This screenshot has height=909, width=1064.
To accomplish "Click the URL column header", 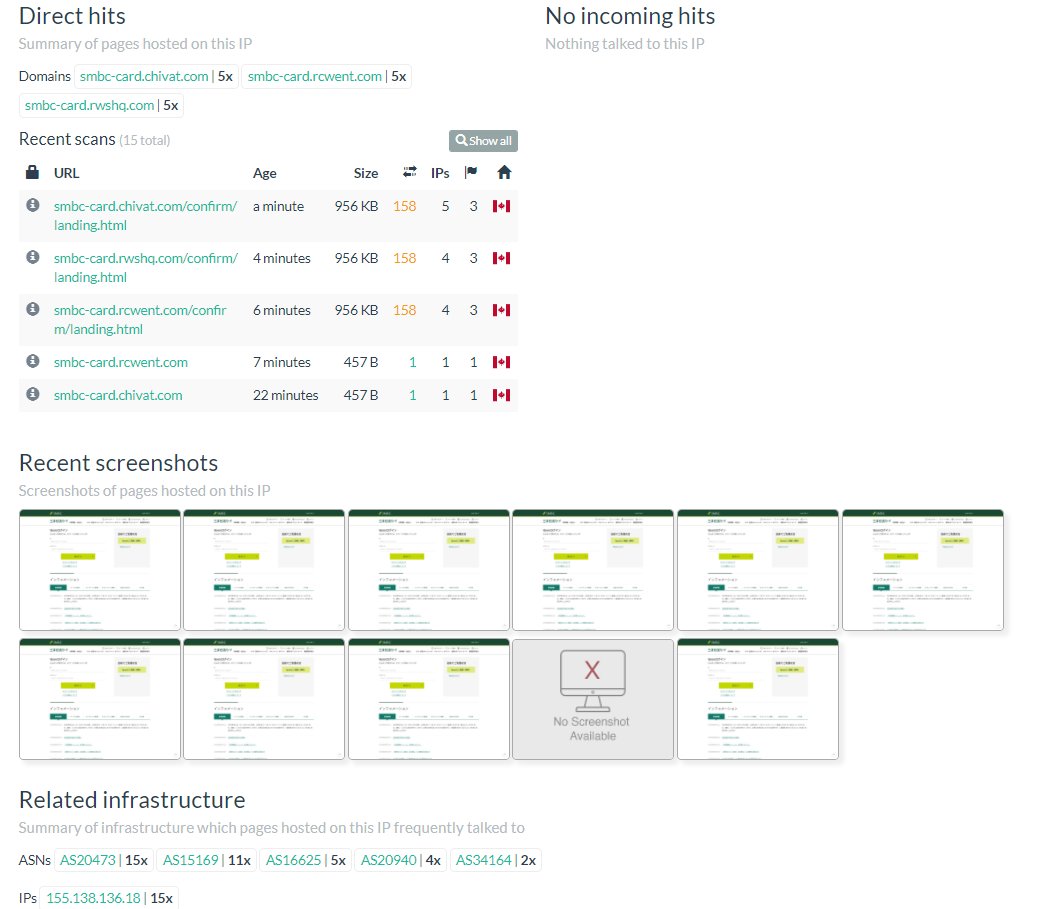I will click(66, 173).
